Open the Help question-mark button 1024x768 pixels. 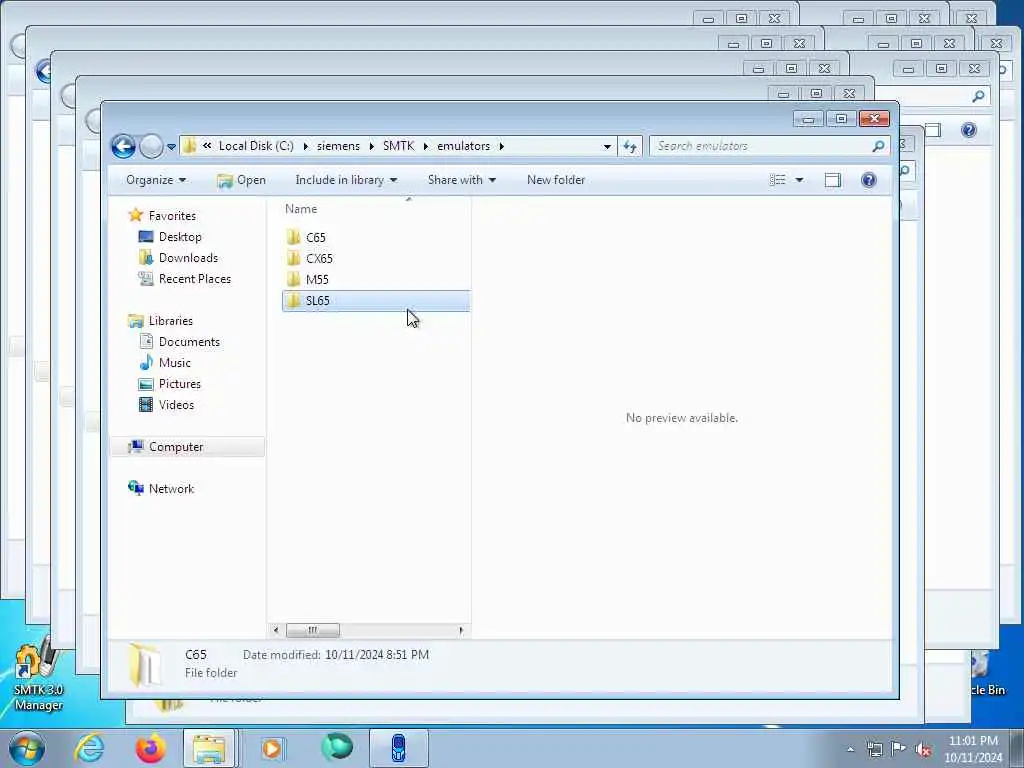(x=869, y=180)
